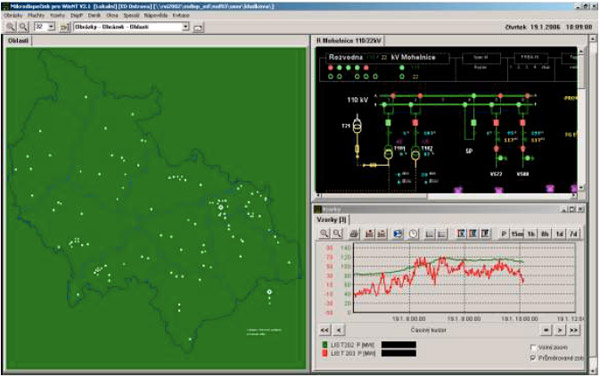The width and height of the screenshot is (600, 377).
Task: Click the yellow arrow navigation icon in main toolbar
Action: point(64,27)
